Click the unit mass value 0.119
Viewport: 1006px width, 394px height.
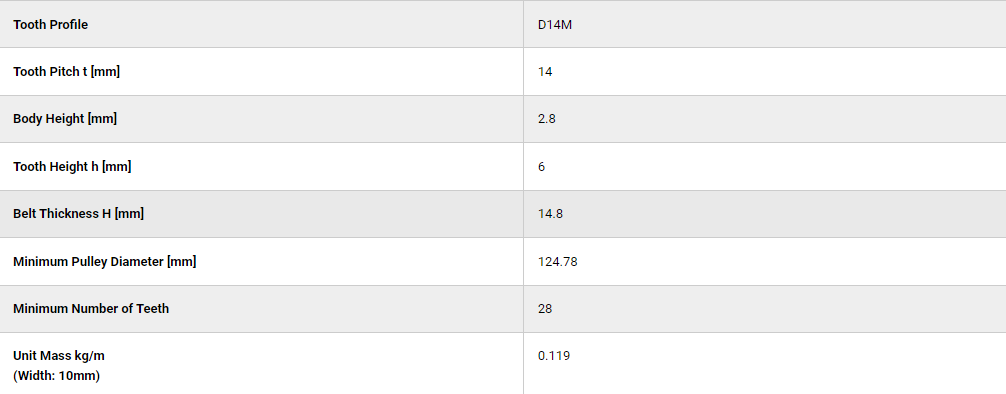(554, 356)
